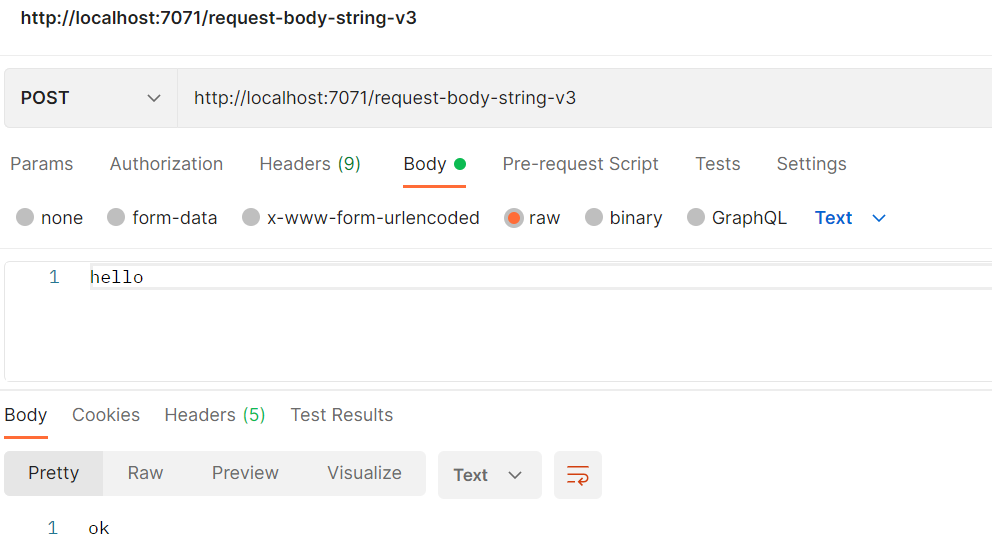992x556 pixels.
Task: Click the request URL input field
Action: [580, 98]
